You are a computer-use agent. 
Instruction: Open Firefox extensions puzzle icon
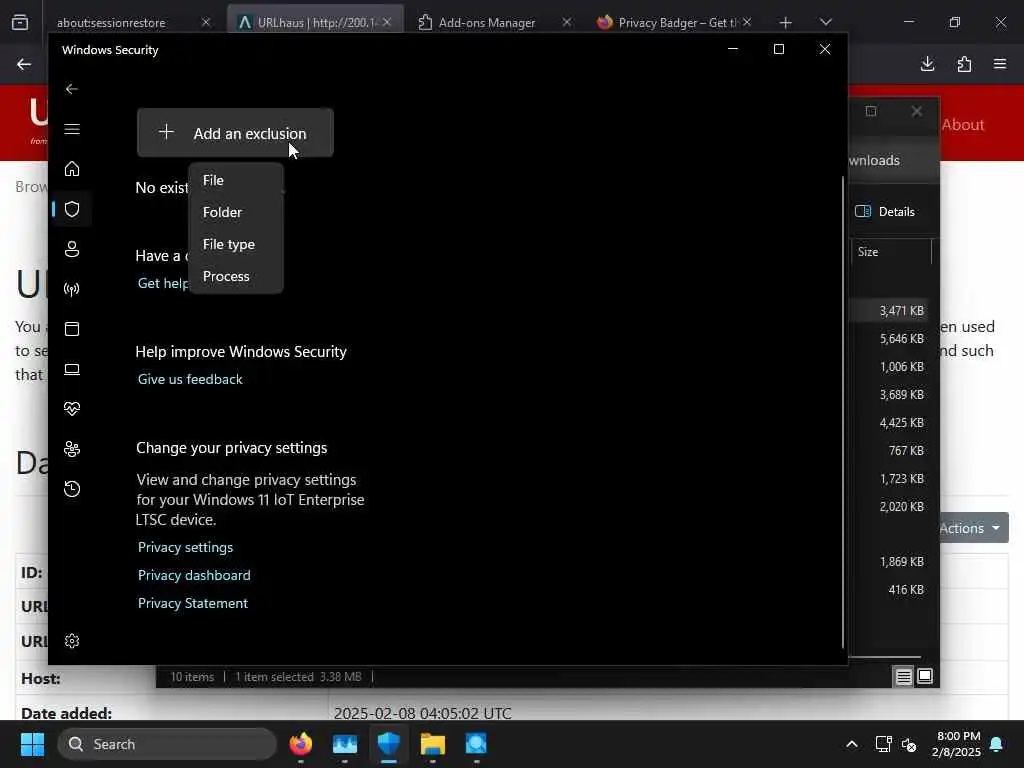tap(964, 64)
